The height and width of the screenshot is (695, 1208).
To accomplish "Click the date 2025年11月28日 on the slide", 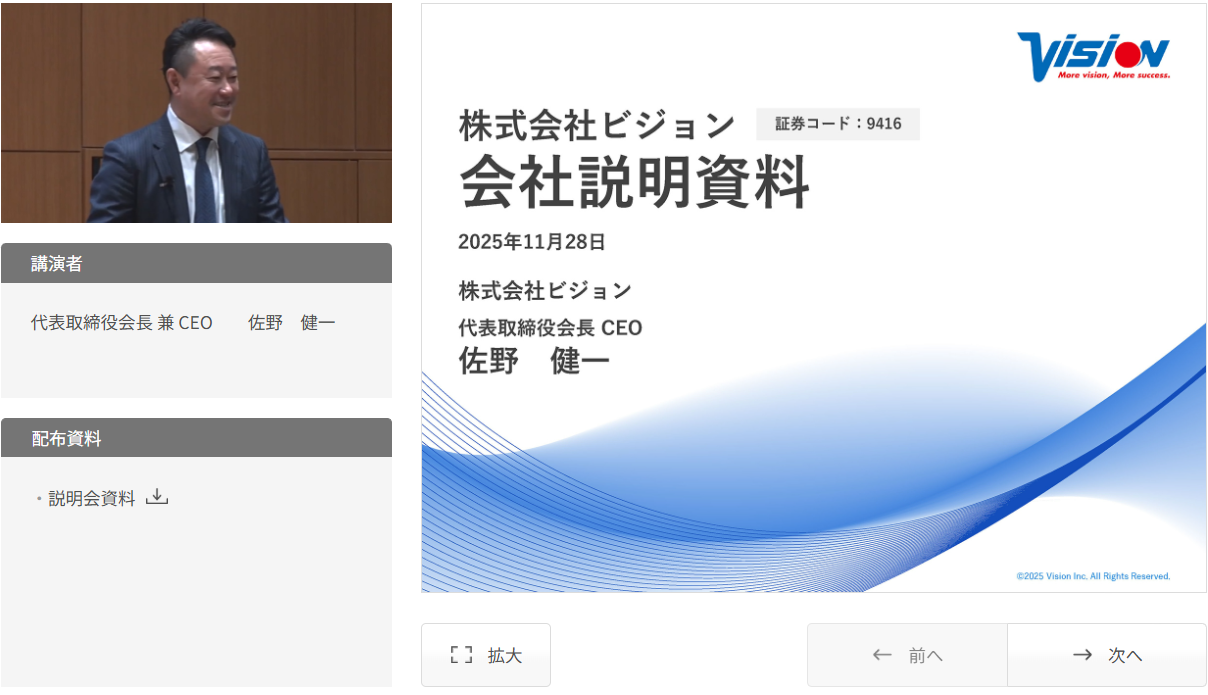I will 532,242.
